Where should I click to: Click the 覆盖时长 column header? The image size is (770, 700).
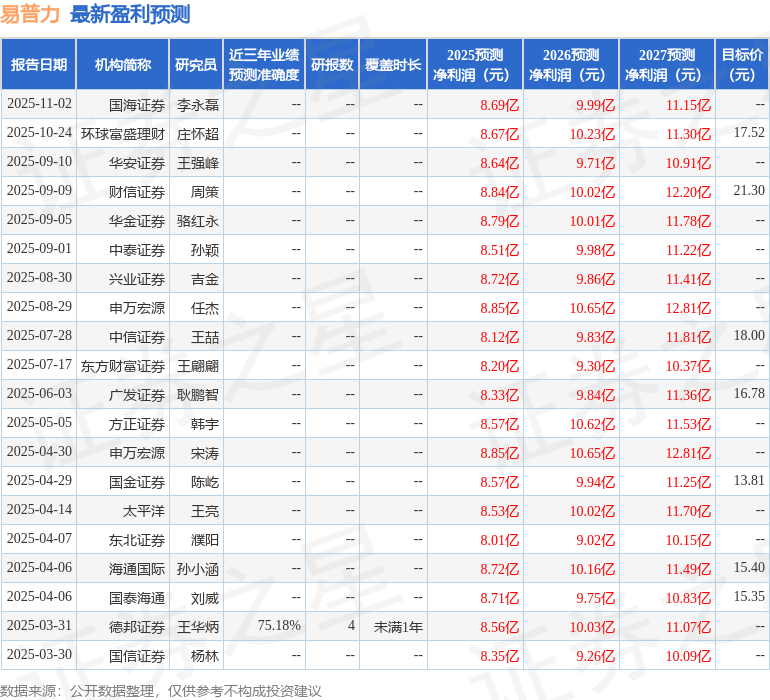[393, 64]
